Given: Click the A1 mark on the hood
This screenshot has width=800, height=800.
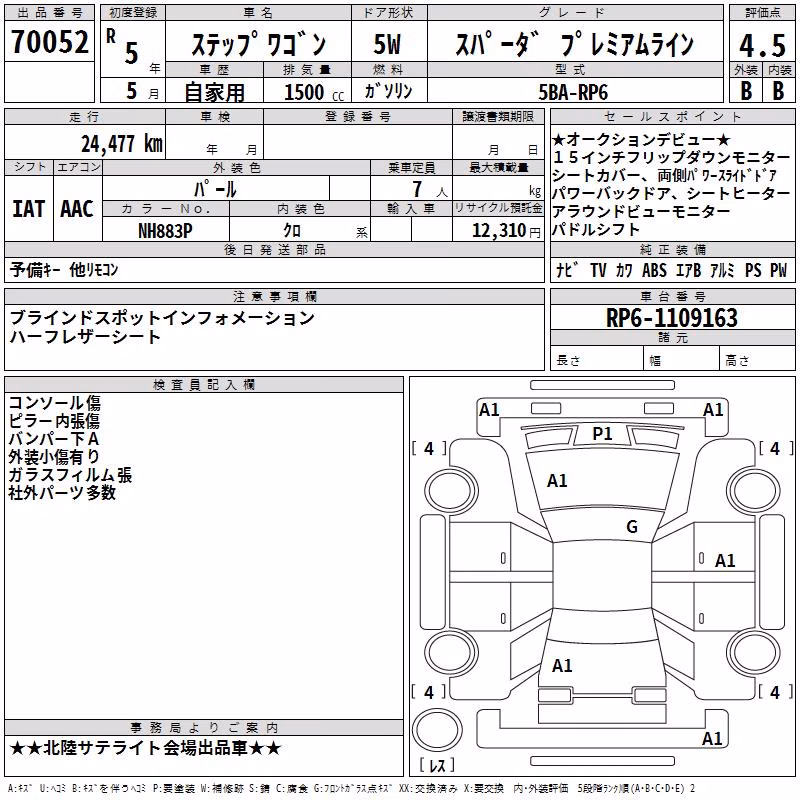Looking at the screenshot, I should point(557,481).
